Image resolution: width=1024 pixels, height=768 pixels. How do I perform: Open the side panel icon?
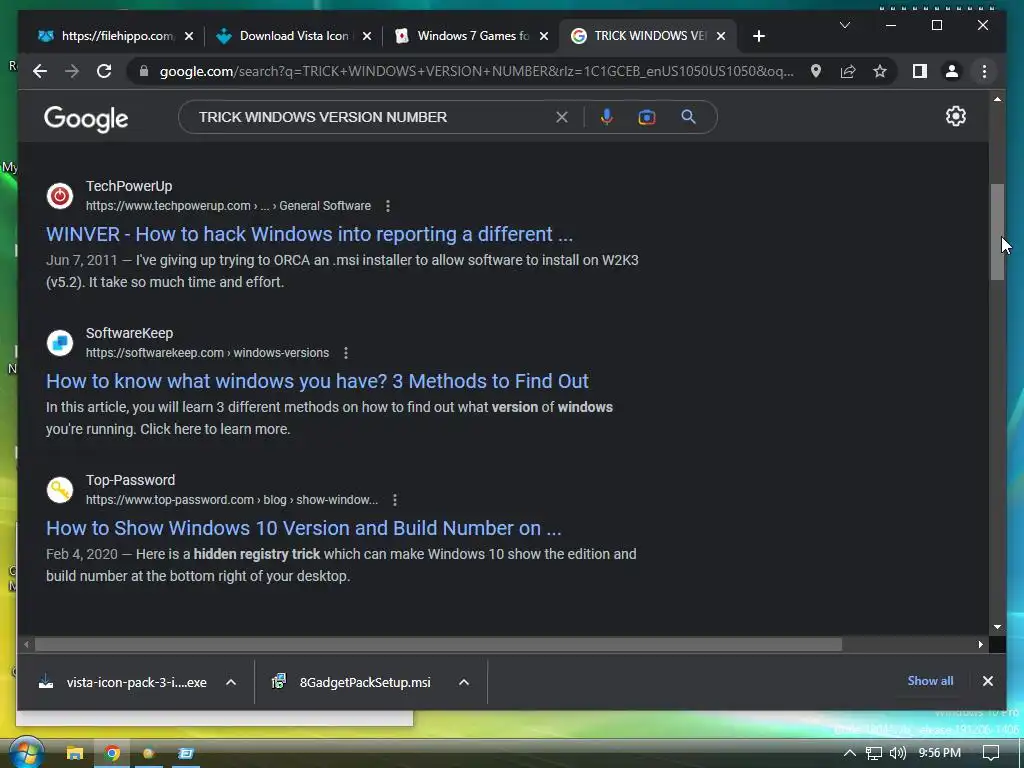tap(920, 71)
